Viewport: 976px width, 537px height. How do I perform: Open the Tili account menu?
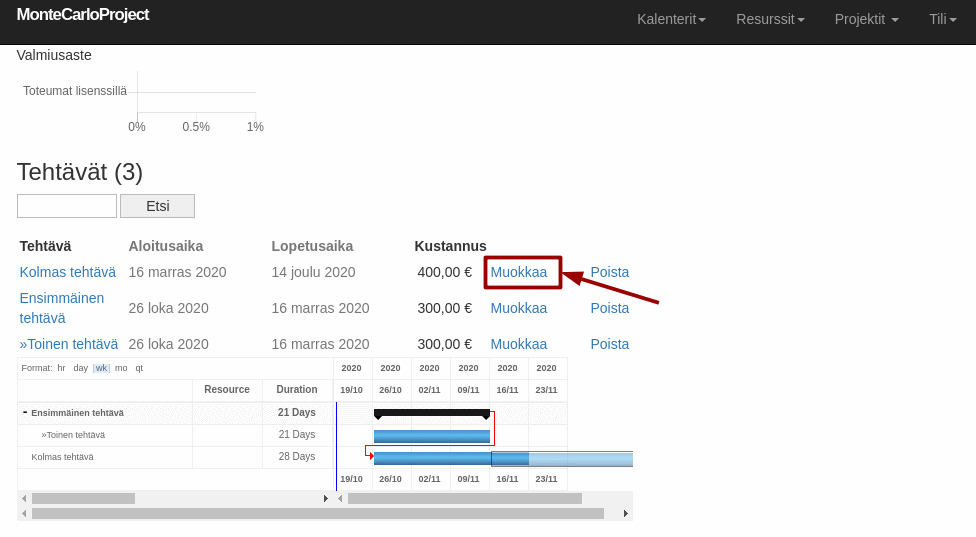pos(943,19)
